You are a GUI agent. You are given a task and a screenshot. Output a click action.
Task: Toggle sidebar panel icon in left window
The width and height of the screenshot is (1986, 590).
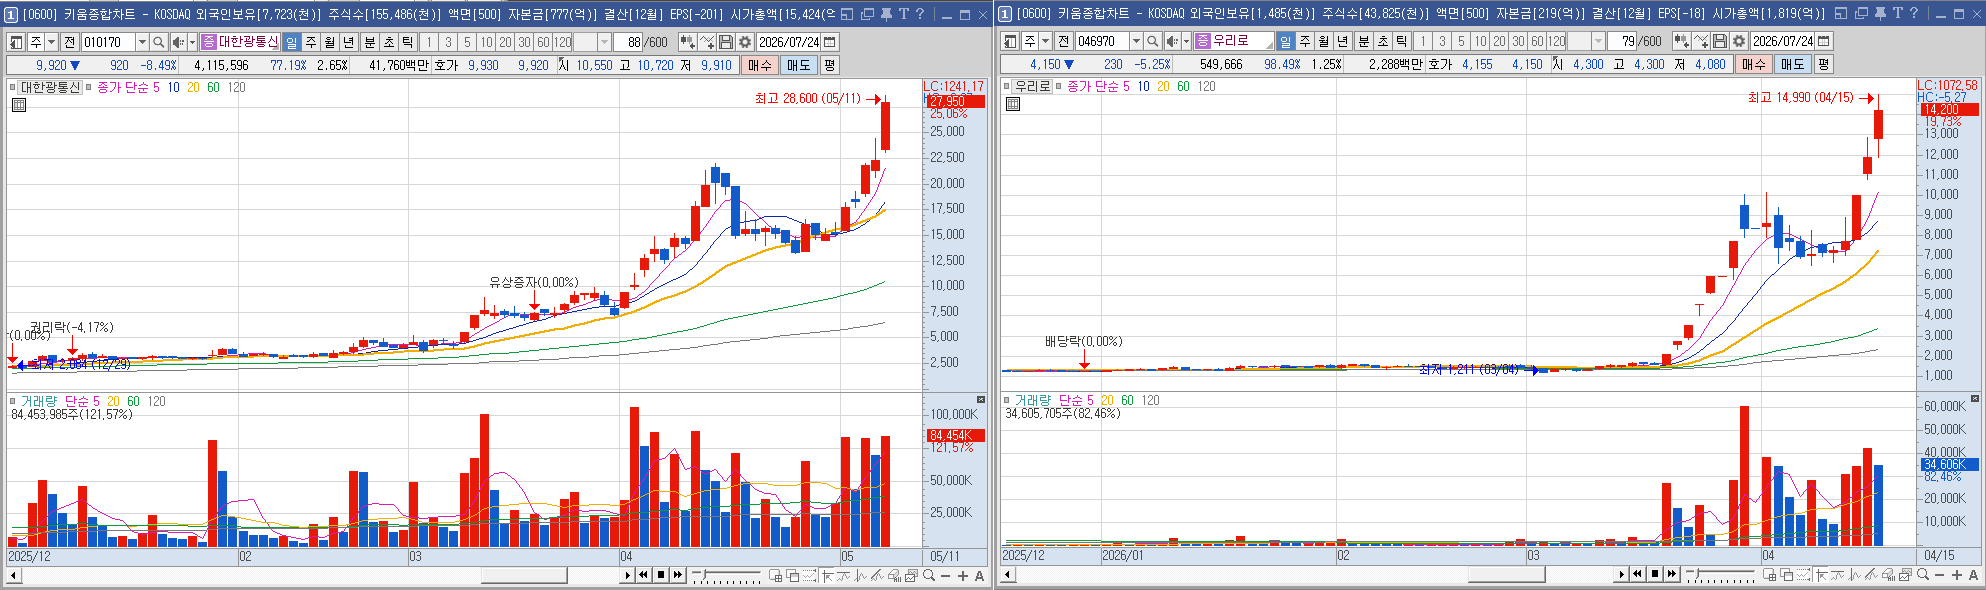coord(16,42)
